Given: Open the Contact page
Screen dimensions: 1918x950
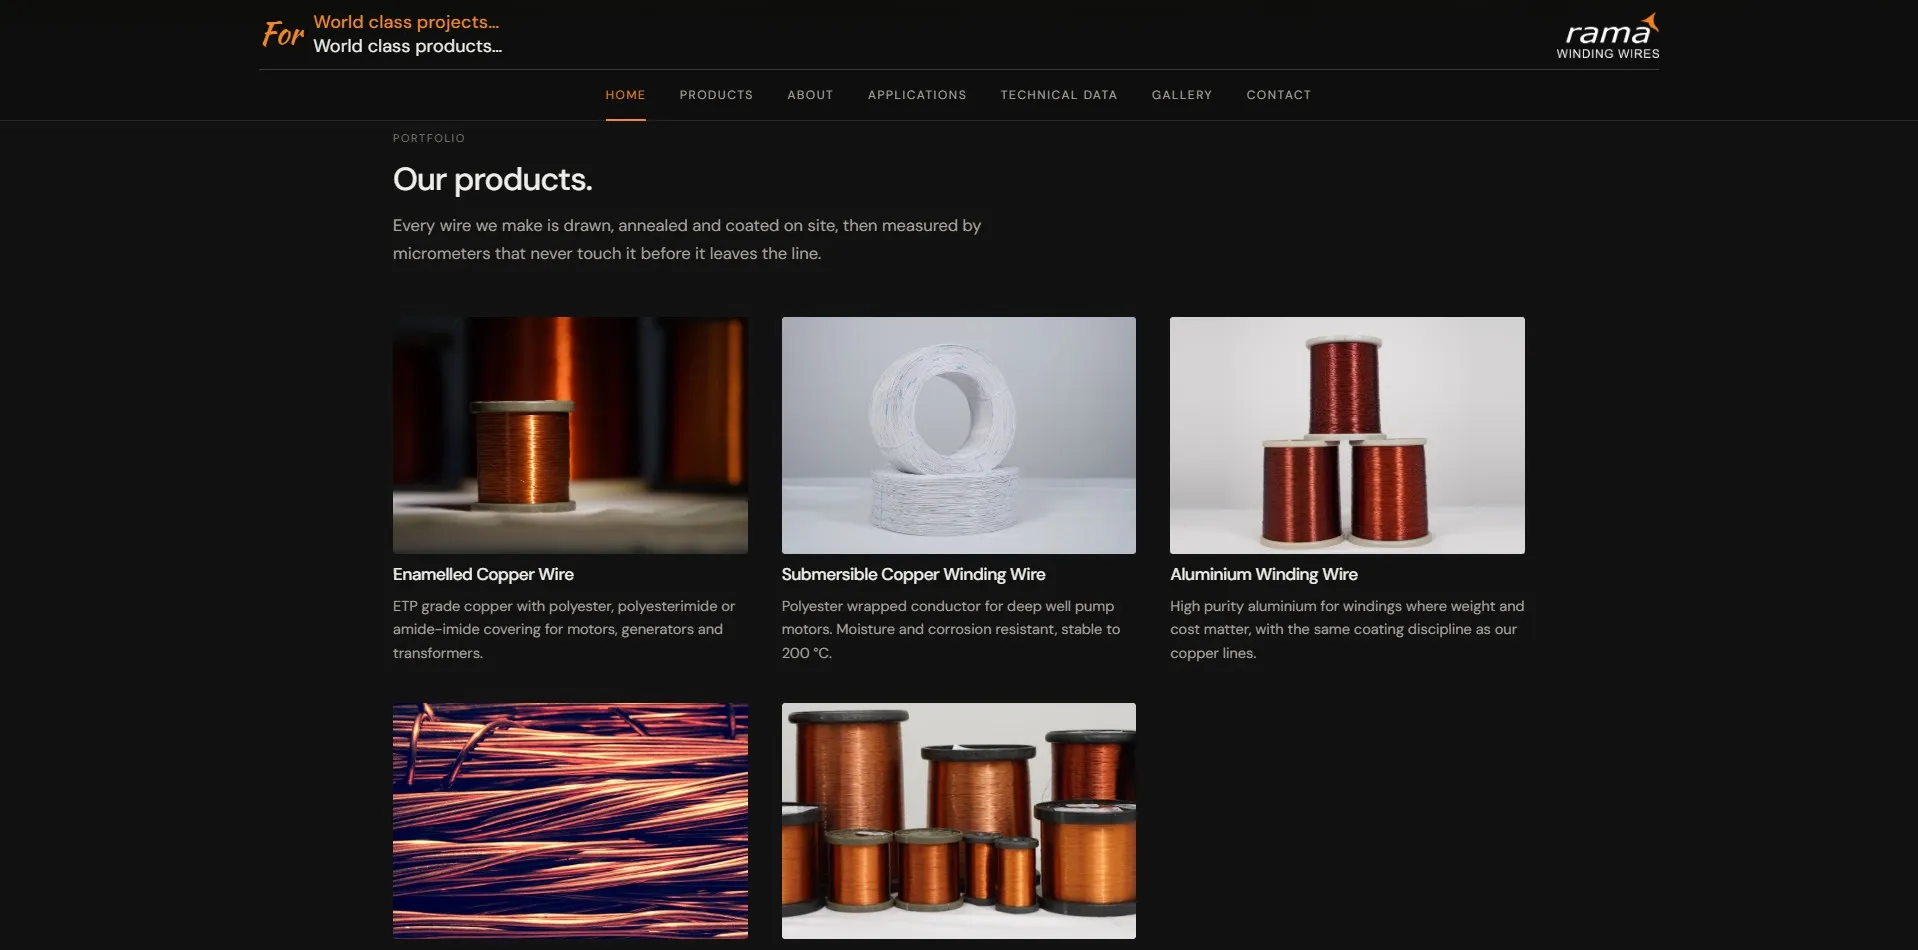Looking at the screenshot, I should point(1279,95).
